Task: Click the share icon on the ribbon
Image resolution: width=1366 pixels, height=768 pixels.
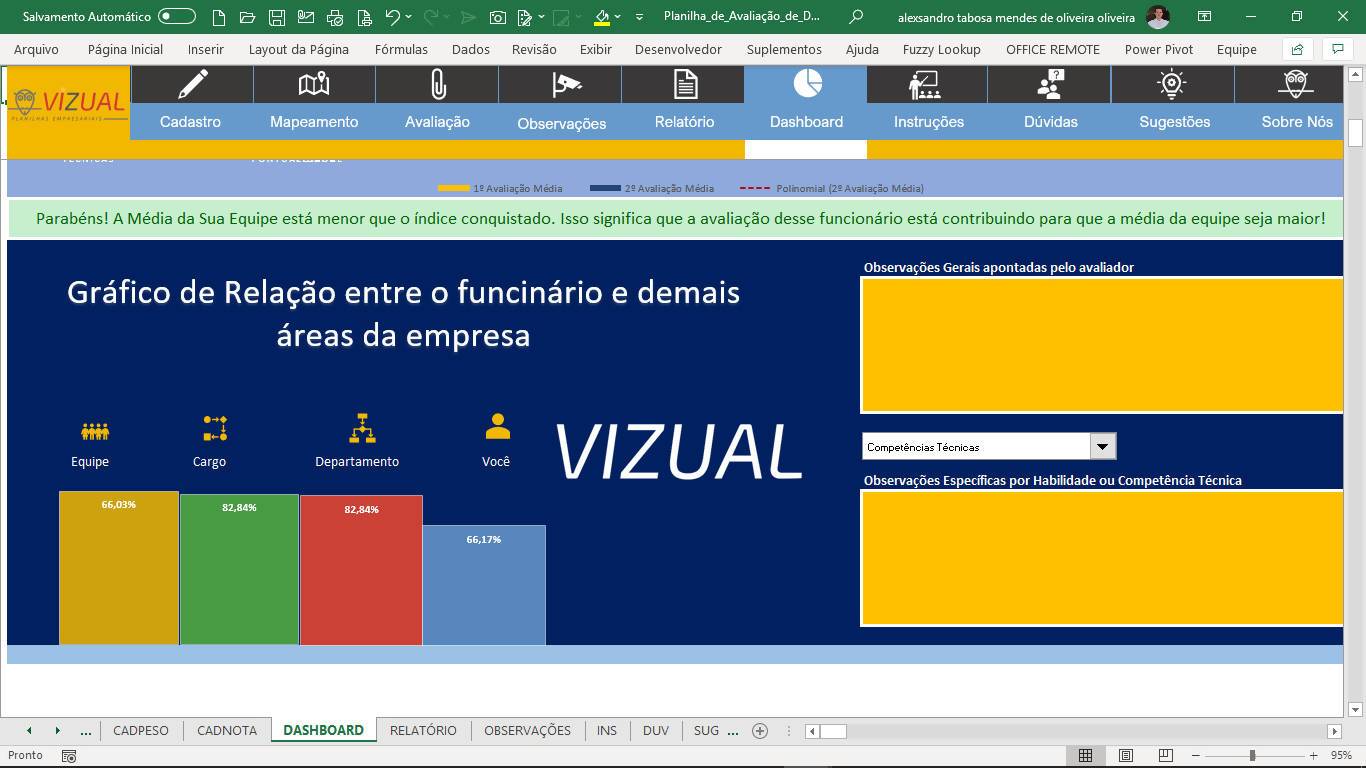Action: pyautogui.click(x=1298, y=49)
